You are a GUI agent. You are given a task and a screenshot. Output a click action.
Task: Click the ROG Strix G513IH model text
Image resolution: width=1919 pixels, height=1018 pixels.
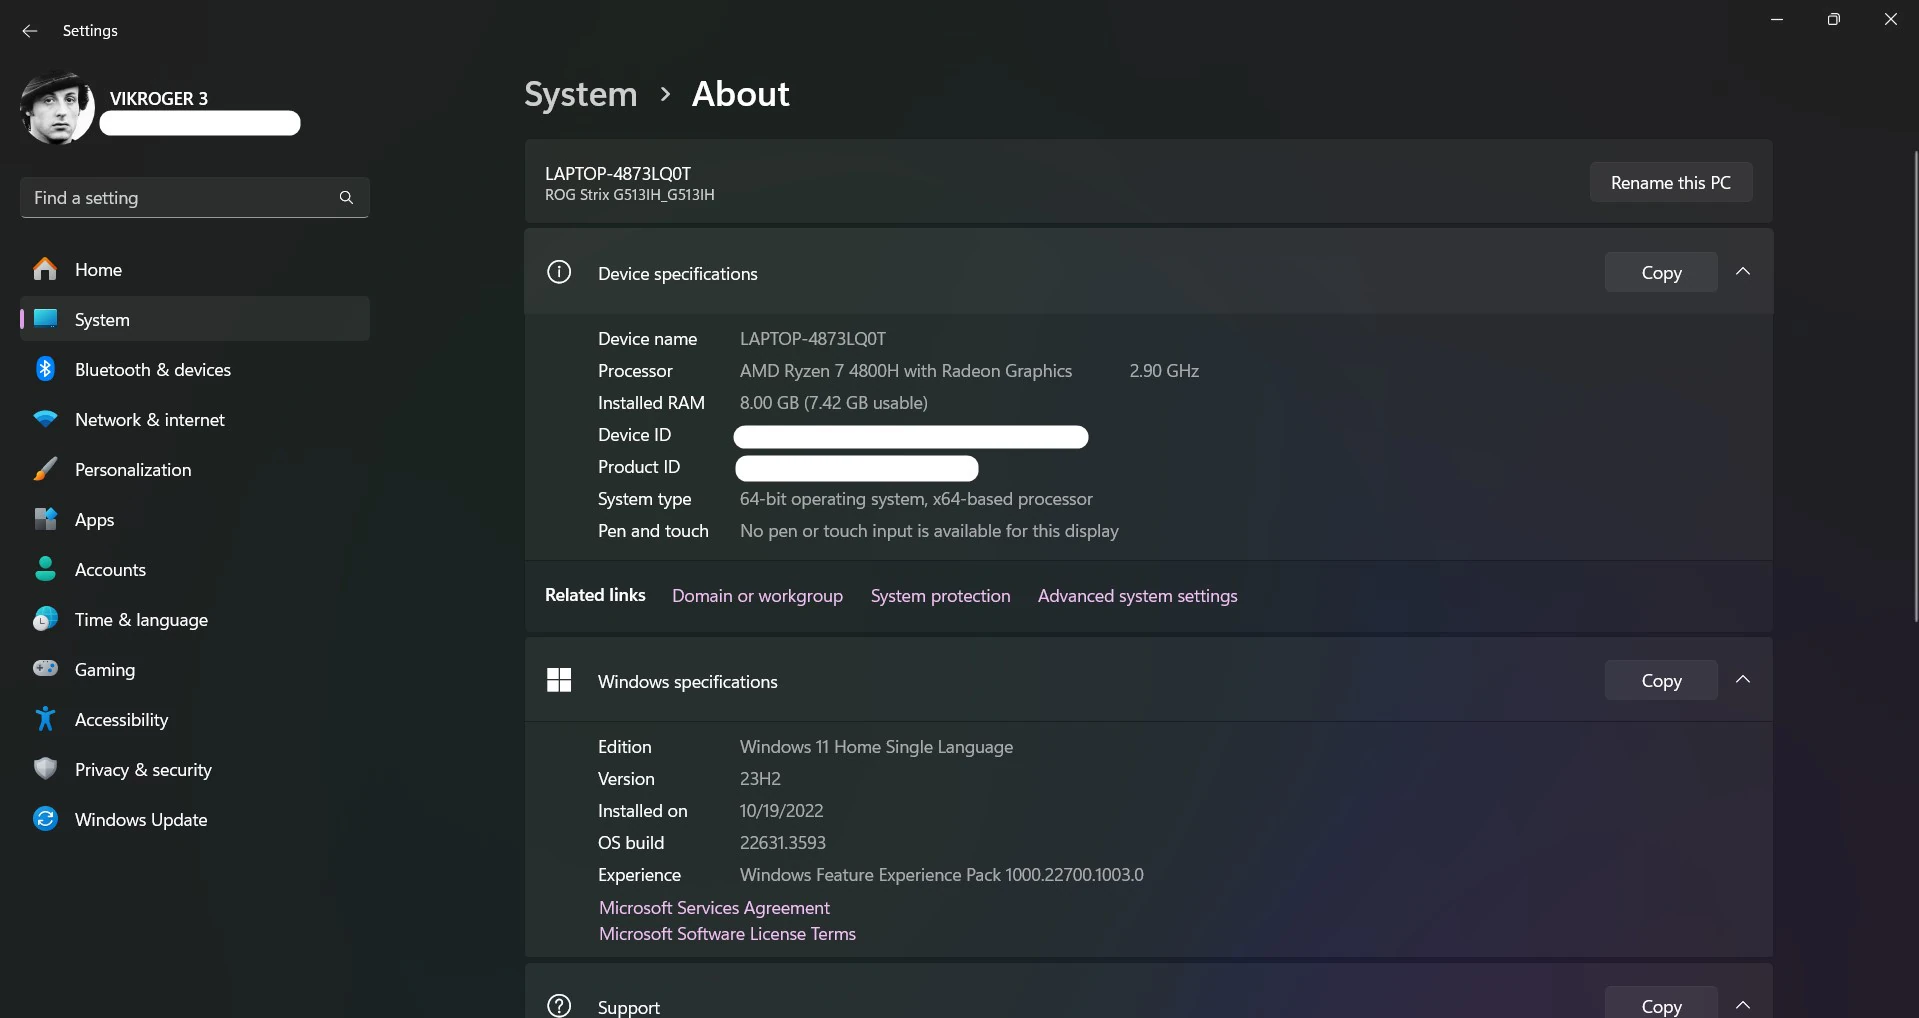click(630, 195)
